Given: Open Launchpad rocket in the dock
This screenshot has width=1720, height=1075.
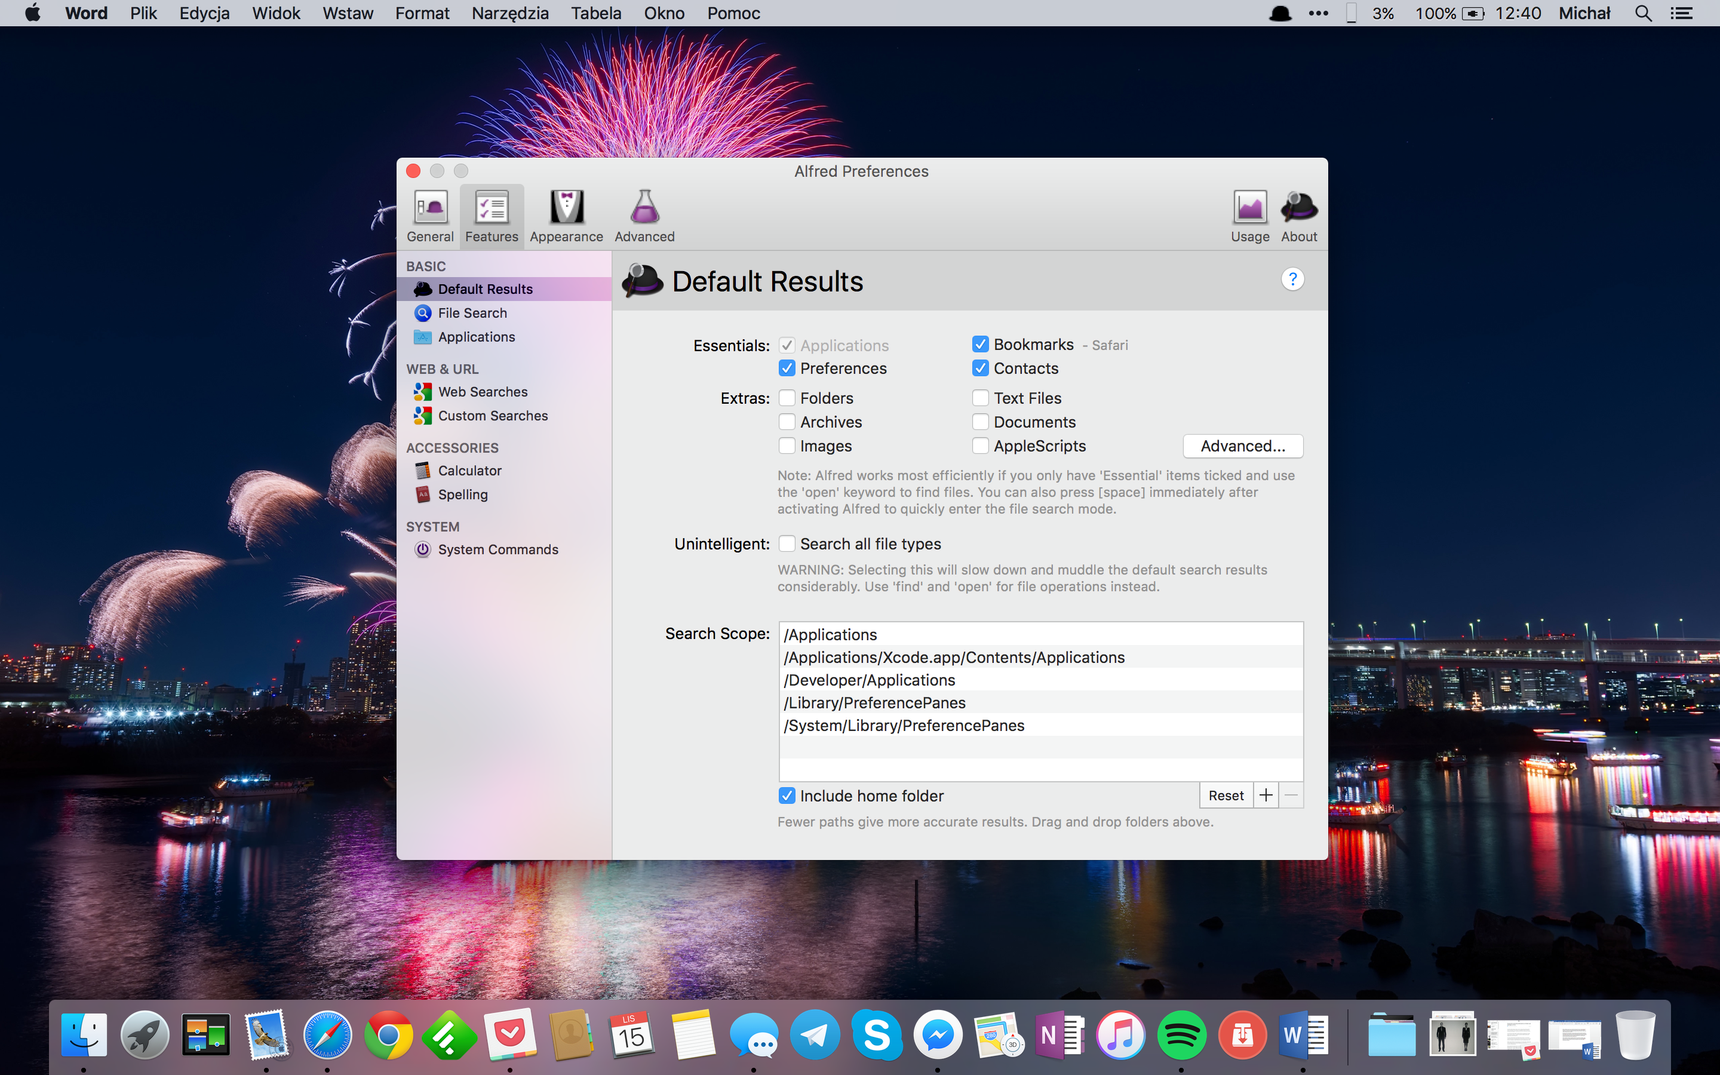Looking at the screenshot, I should click(145, 1035).
